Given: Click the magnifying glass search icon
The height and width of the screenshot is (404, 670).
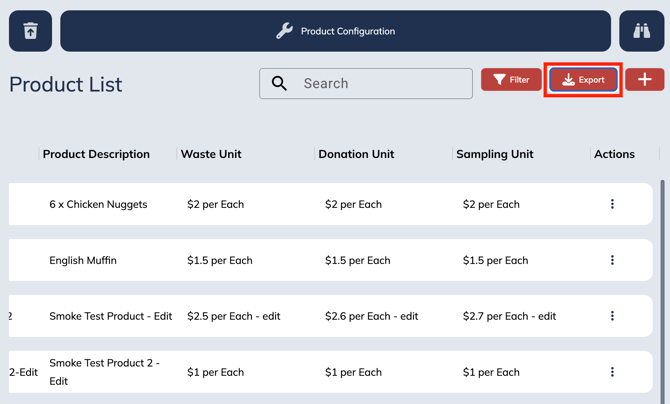Looking at the screenshot, I should pos(280,84).
